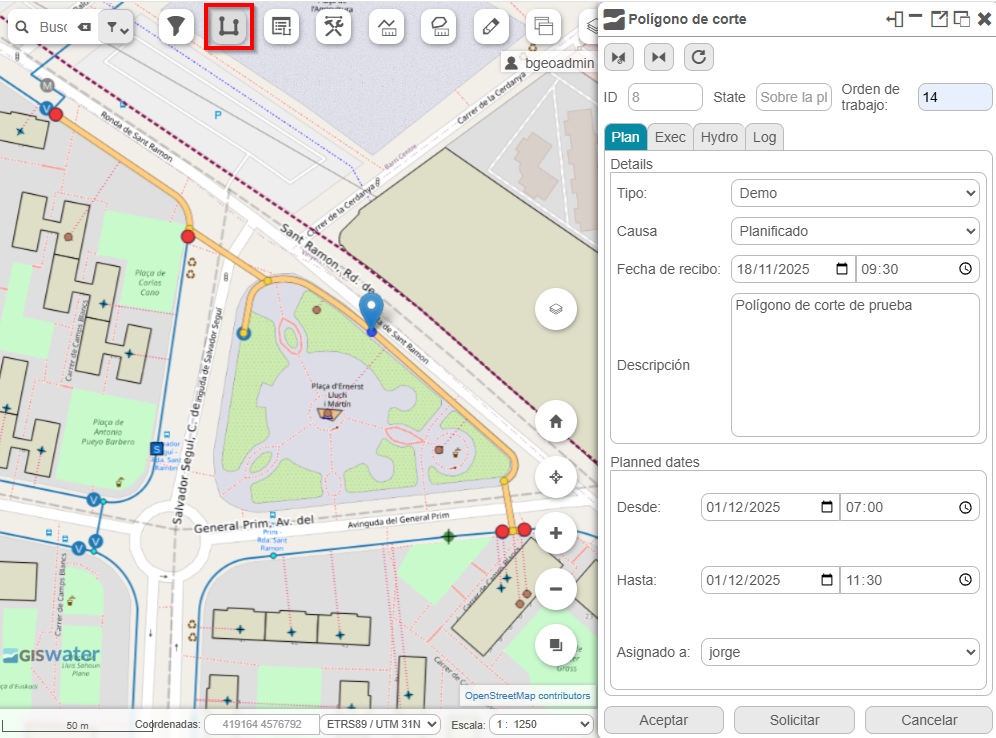Click the Solicitar button
The width and height of the screenshot is (996, 738).
click(x=794, y=720)
